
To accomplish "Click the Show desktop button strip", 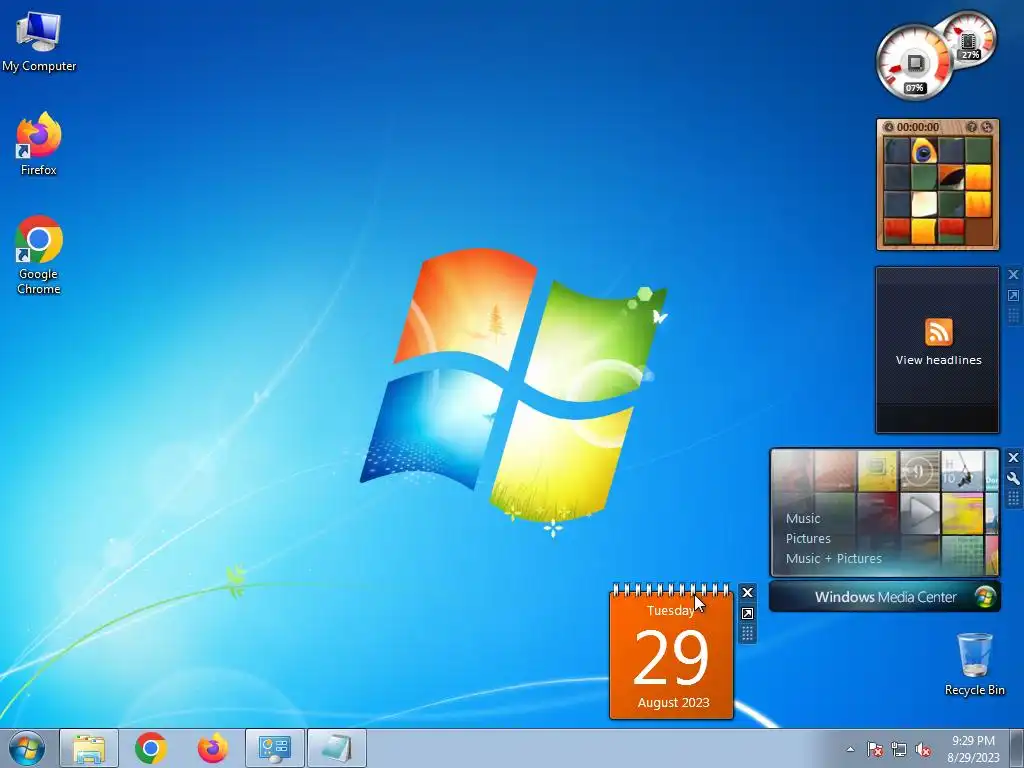I will click(x=1016, y=748).
